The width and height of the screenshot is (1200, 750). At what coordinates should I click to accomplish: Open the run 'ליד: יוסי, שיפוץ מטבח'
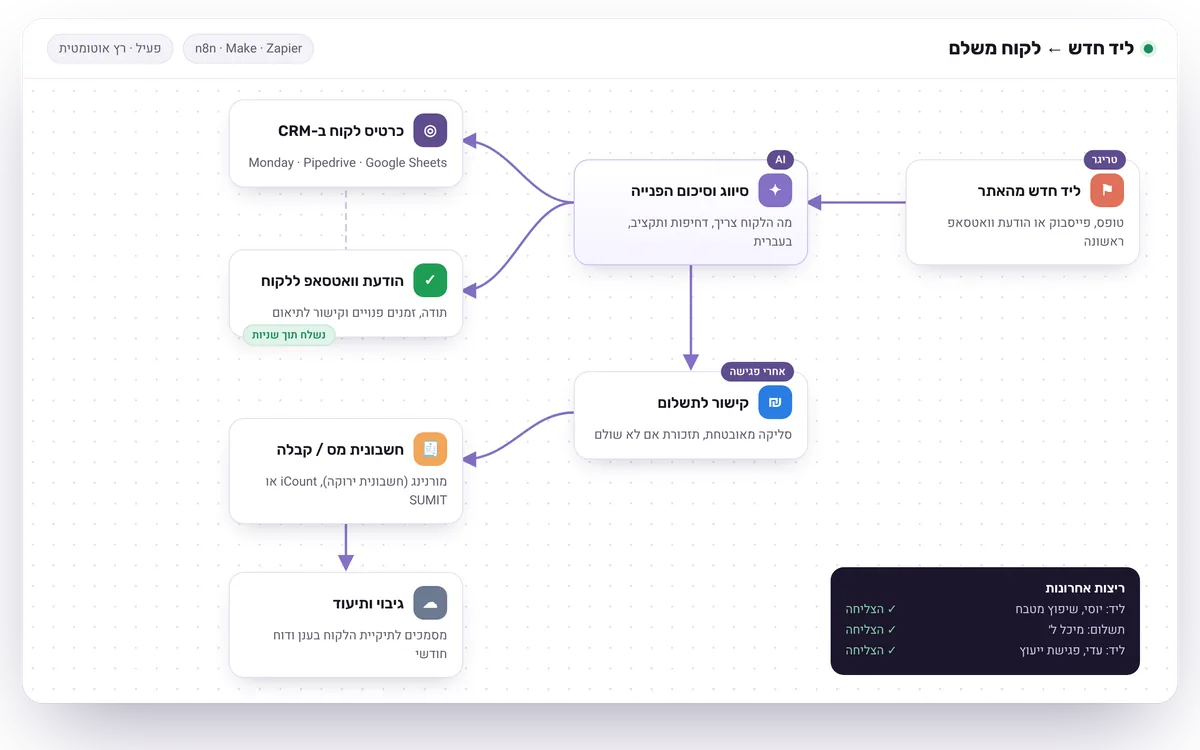click(x=1070, y=609)
